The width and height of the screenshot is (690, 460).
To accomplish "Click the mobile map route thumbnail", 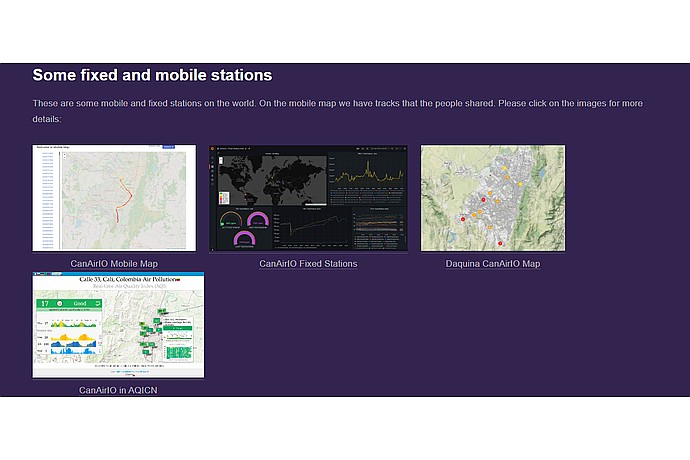I will click(x=114, y=198).
